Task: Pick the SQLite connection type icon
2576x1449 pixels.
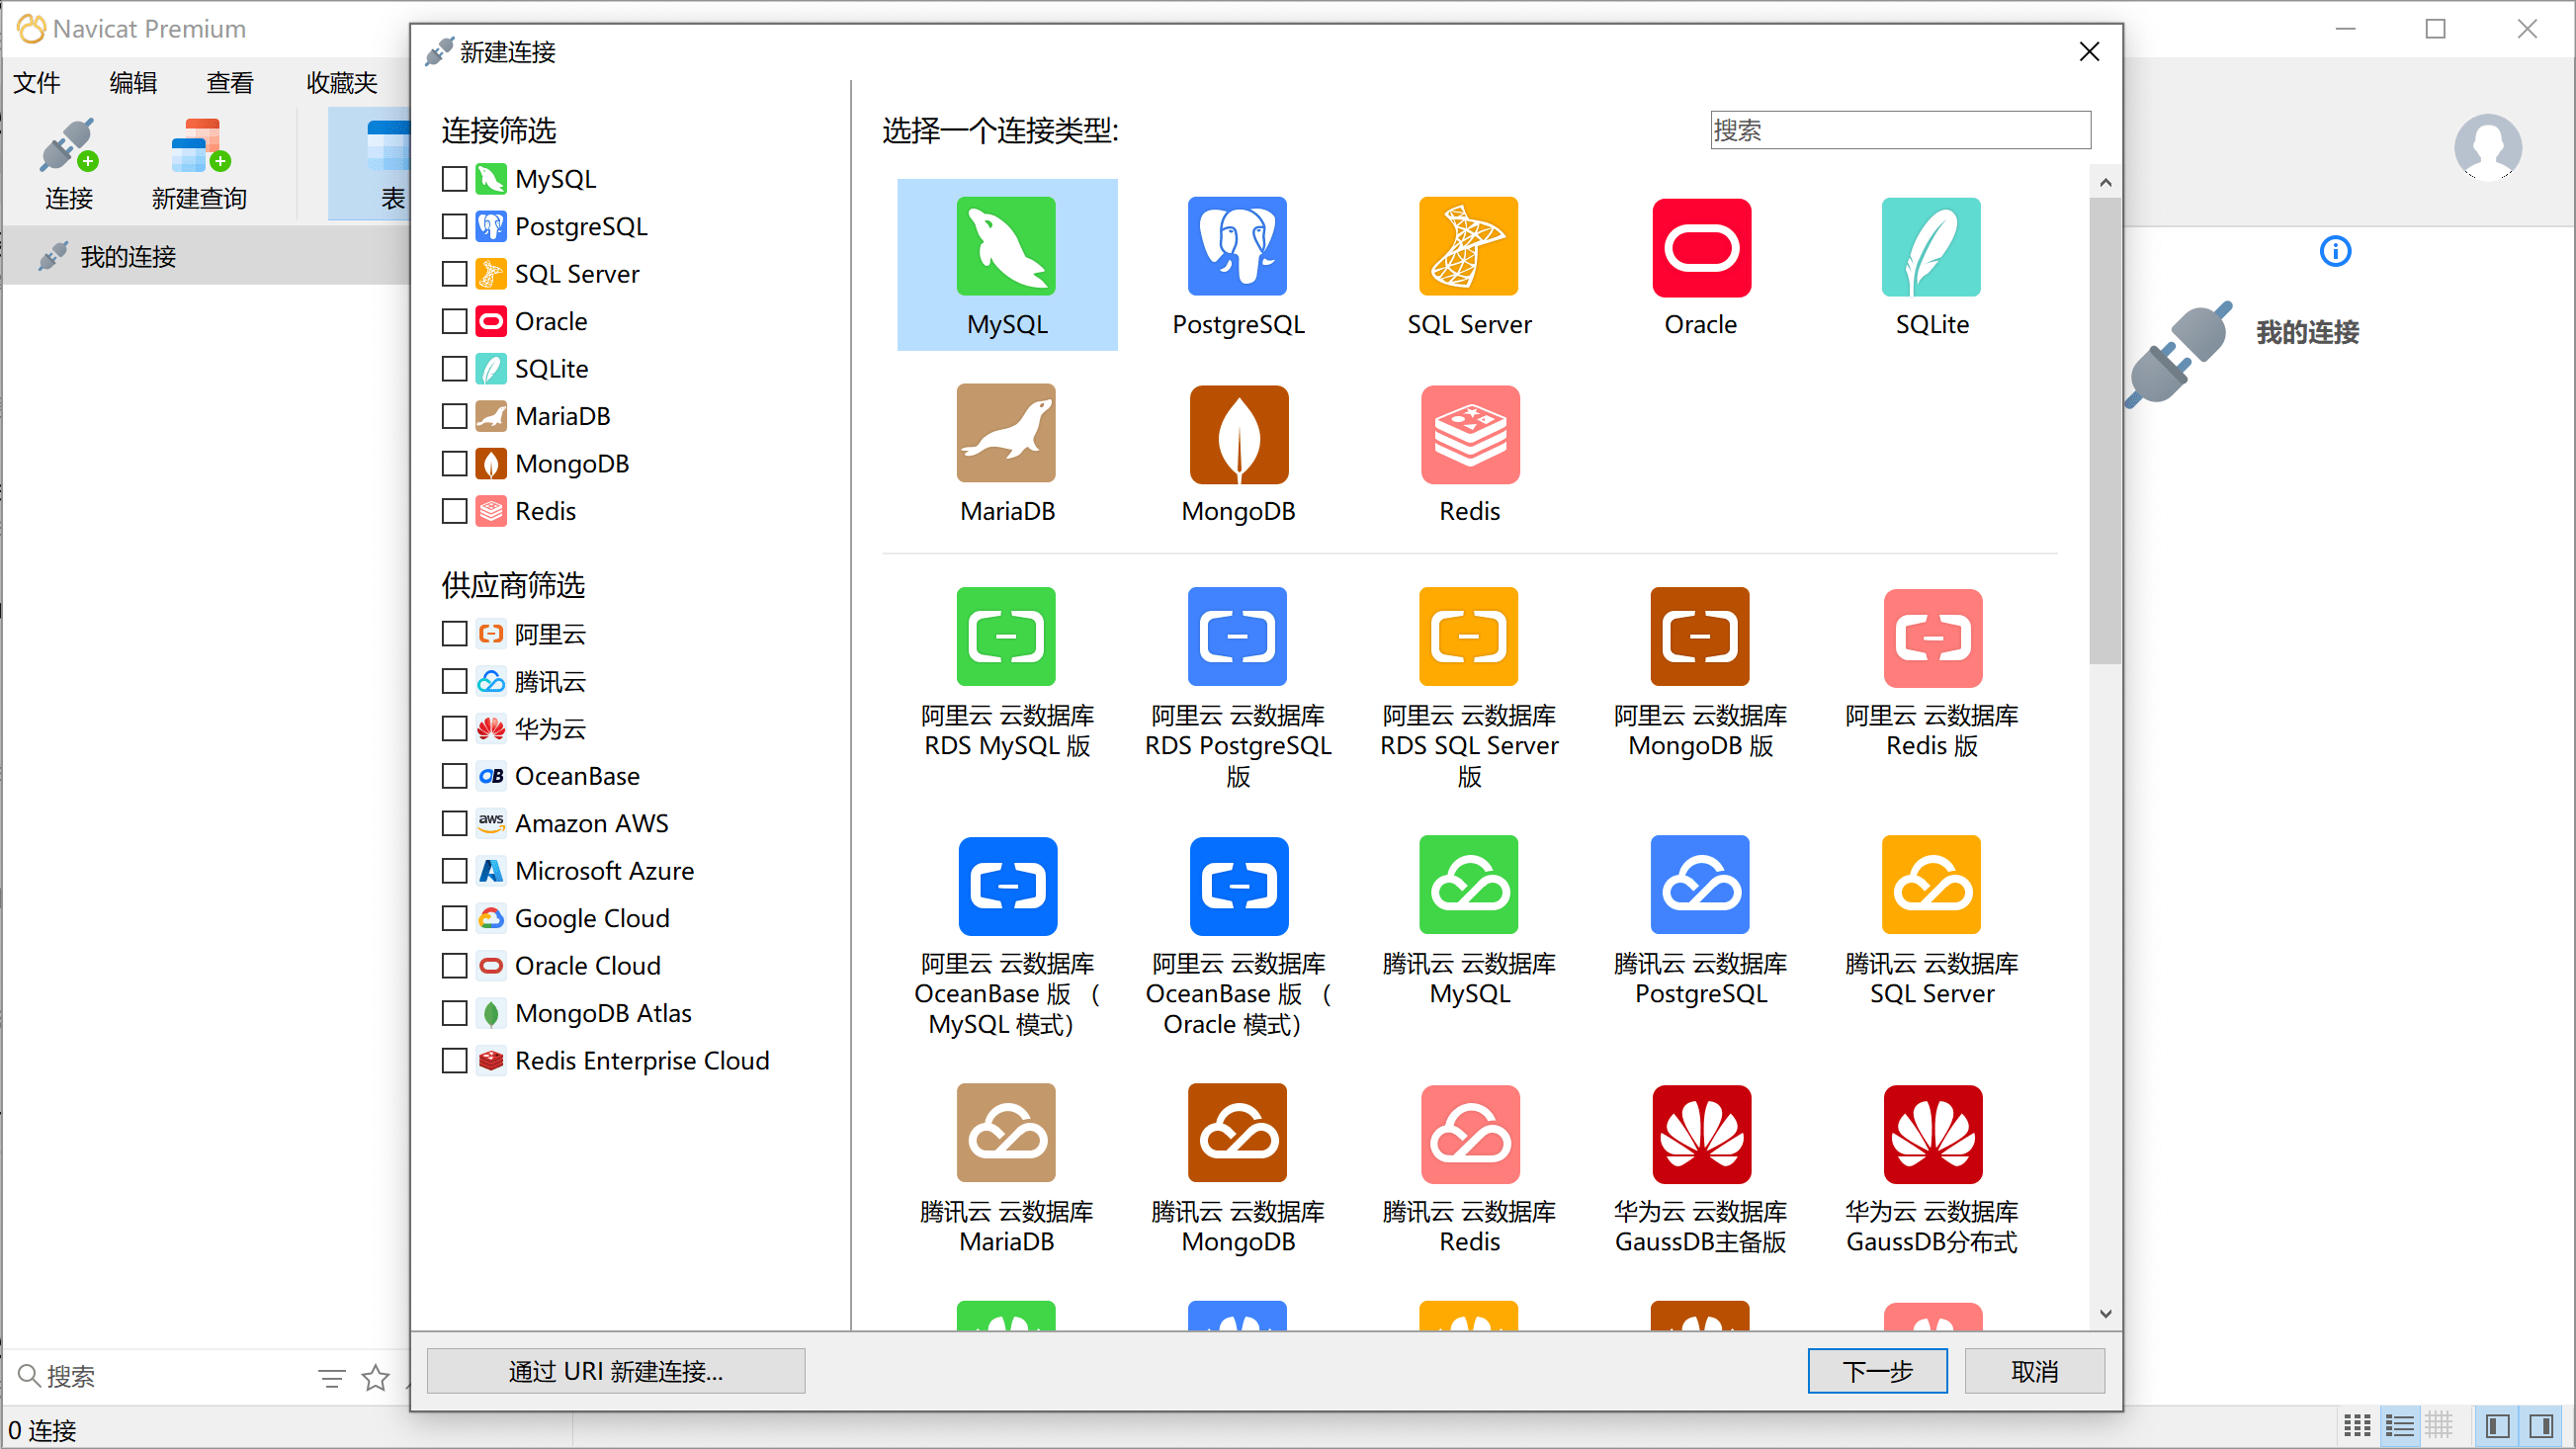Action: (x=1931, y=247)
